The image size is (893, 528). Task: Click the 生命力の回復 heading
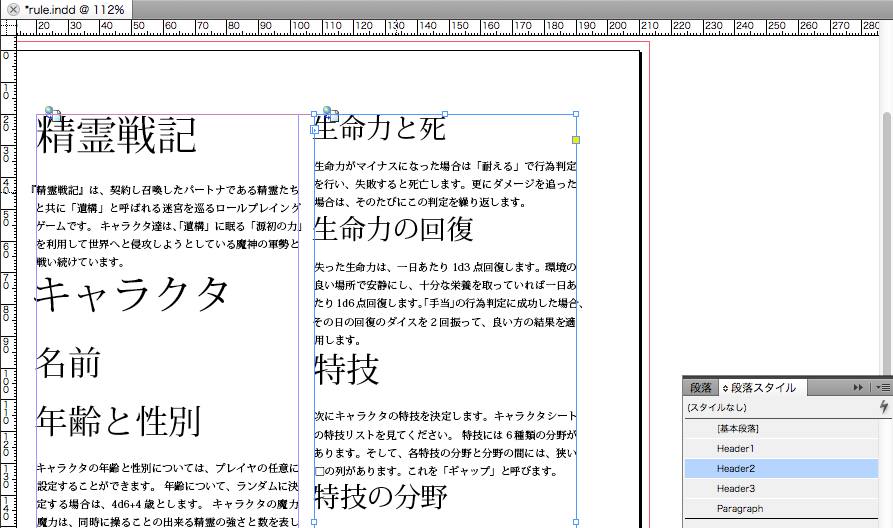(394, 229)
